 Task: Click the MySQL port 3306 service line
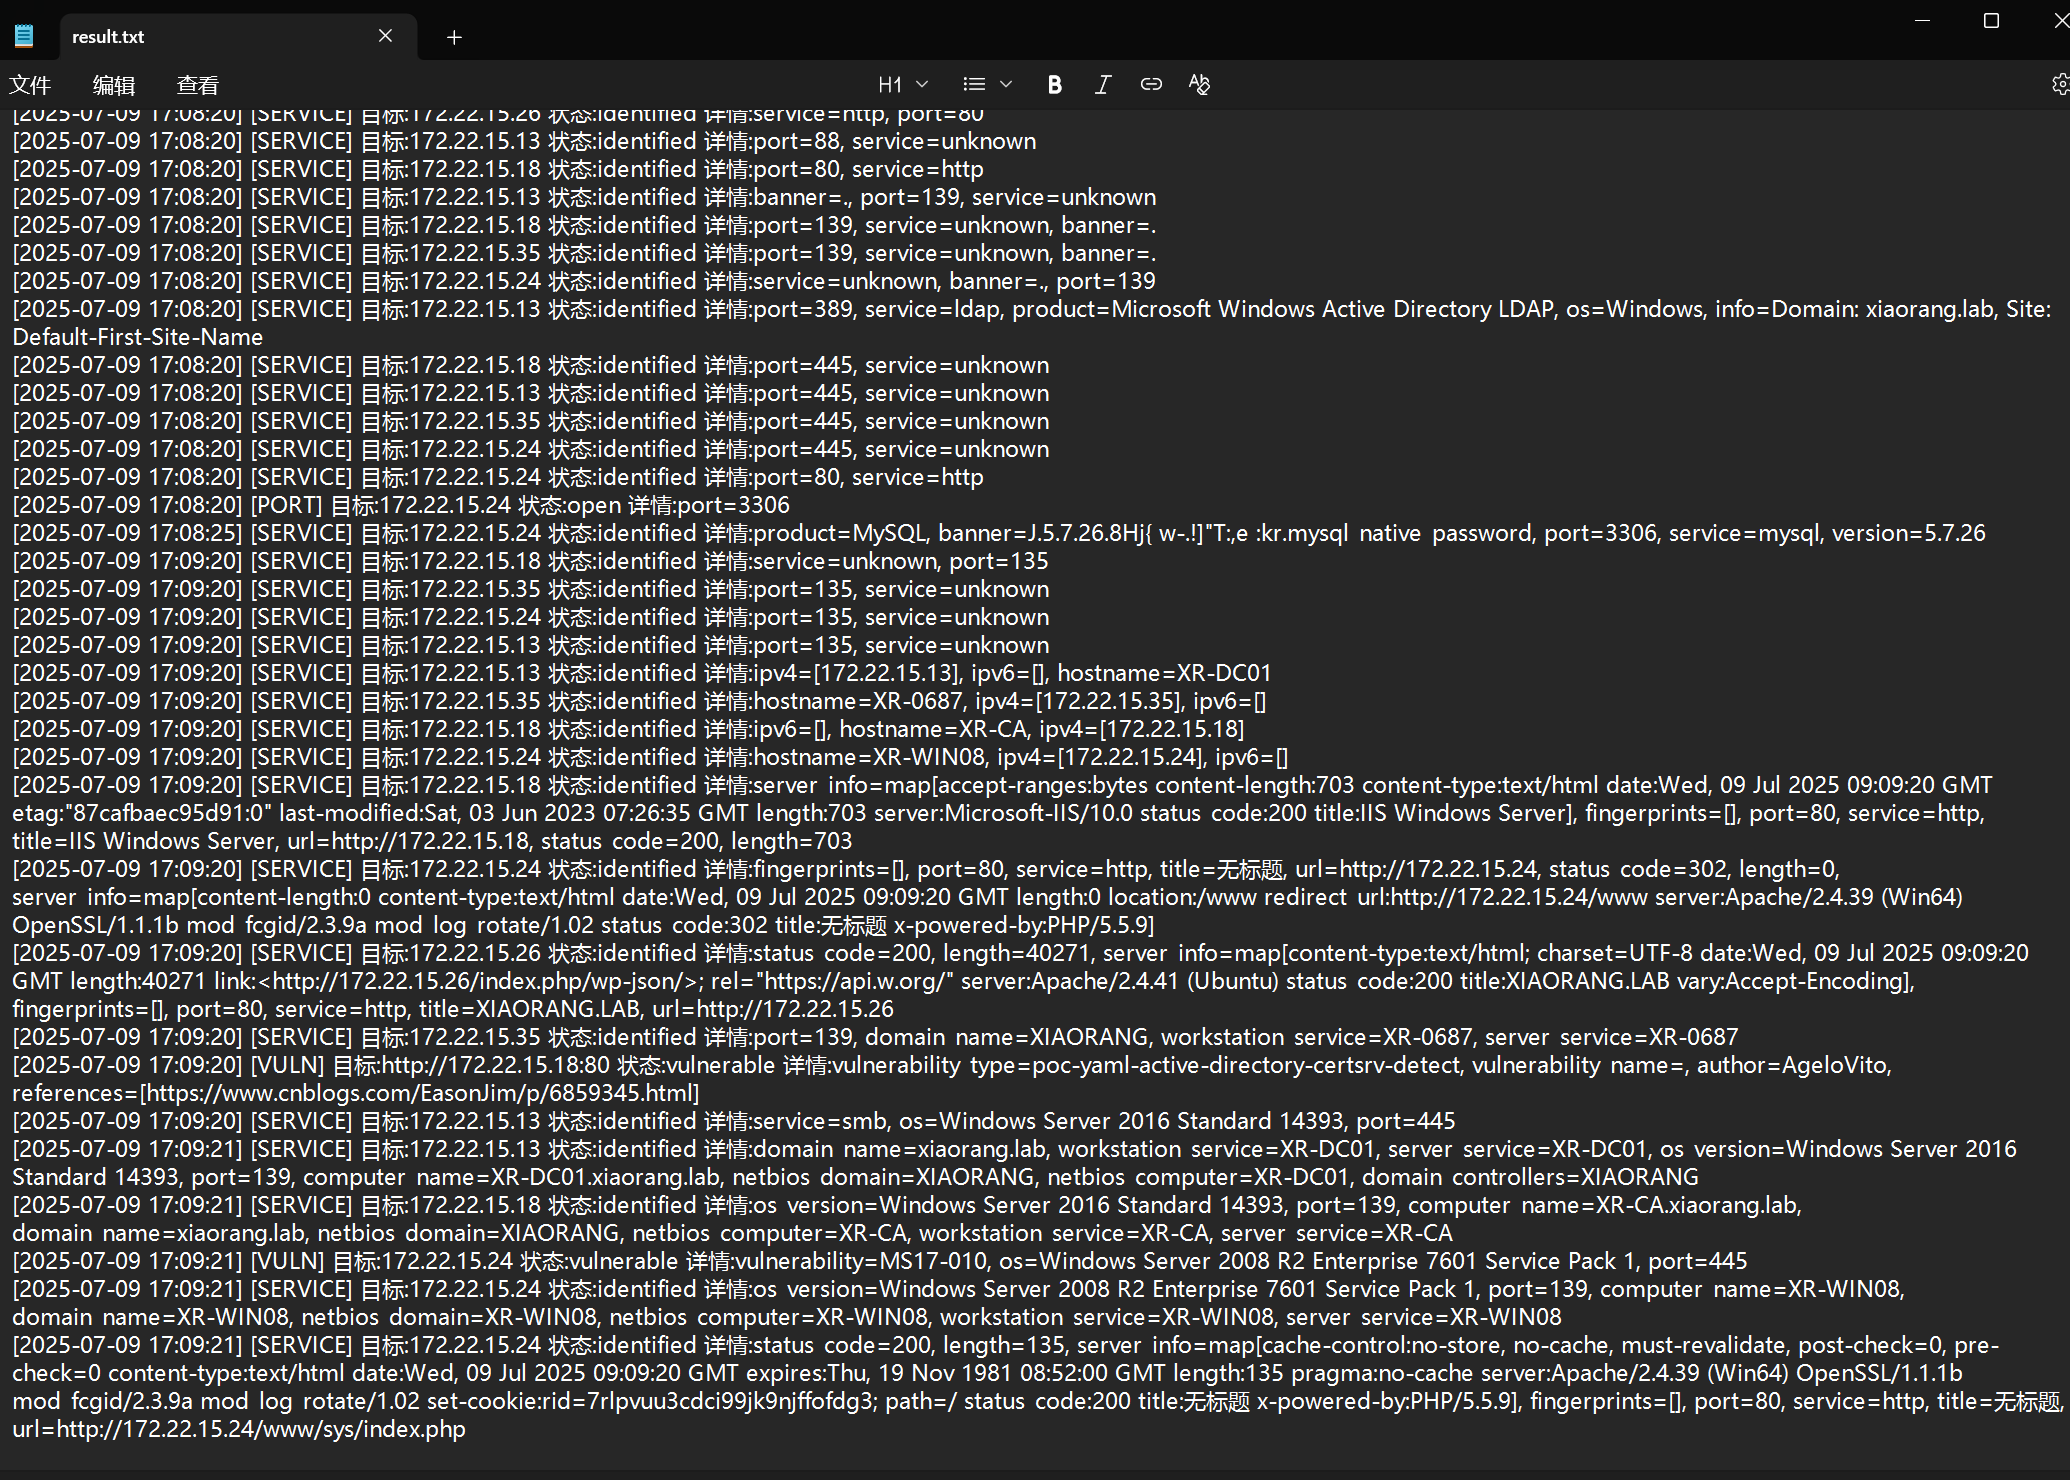pos(1000,533)
